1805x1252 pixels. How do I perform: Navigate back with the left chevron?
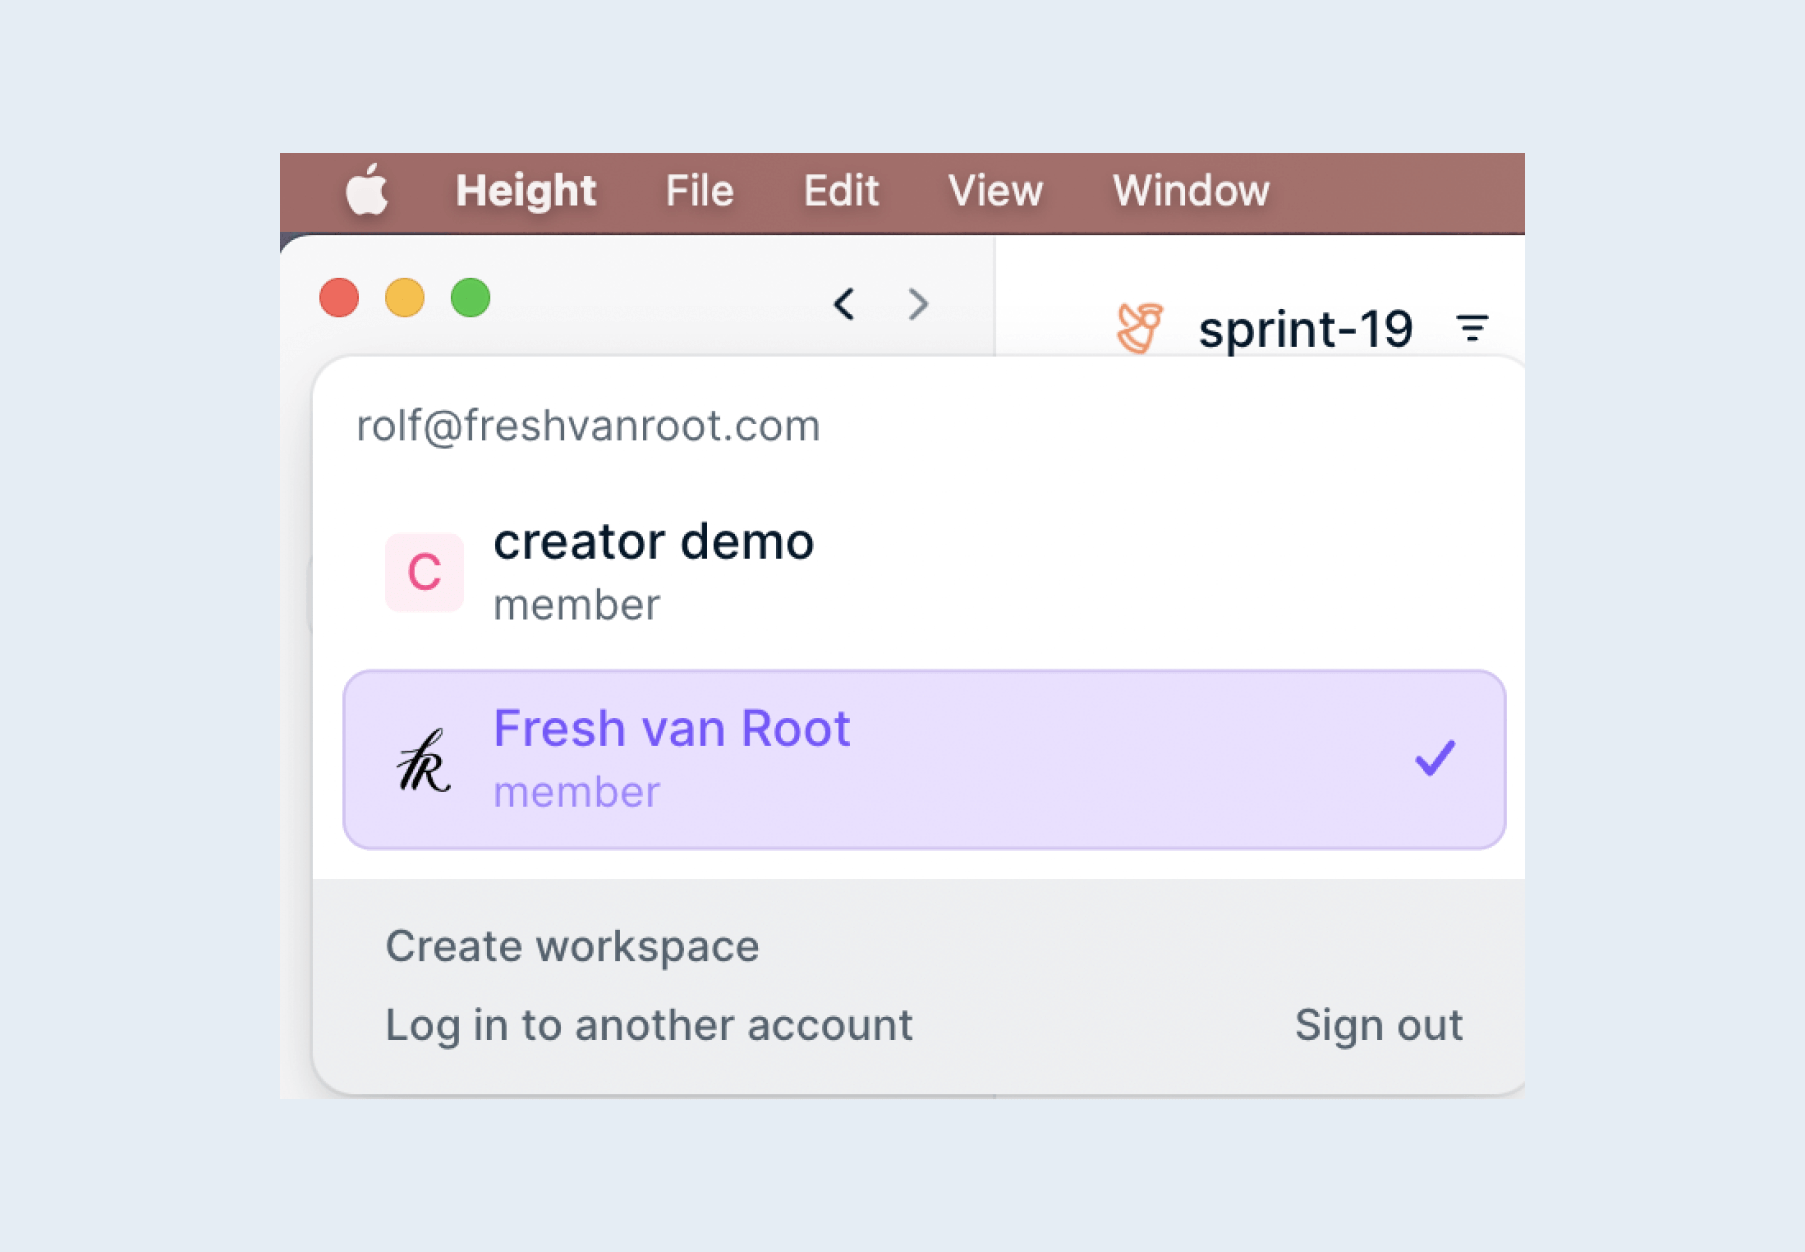click(844, 303)
